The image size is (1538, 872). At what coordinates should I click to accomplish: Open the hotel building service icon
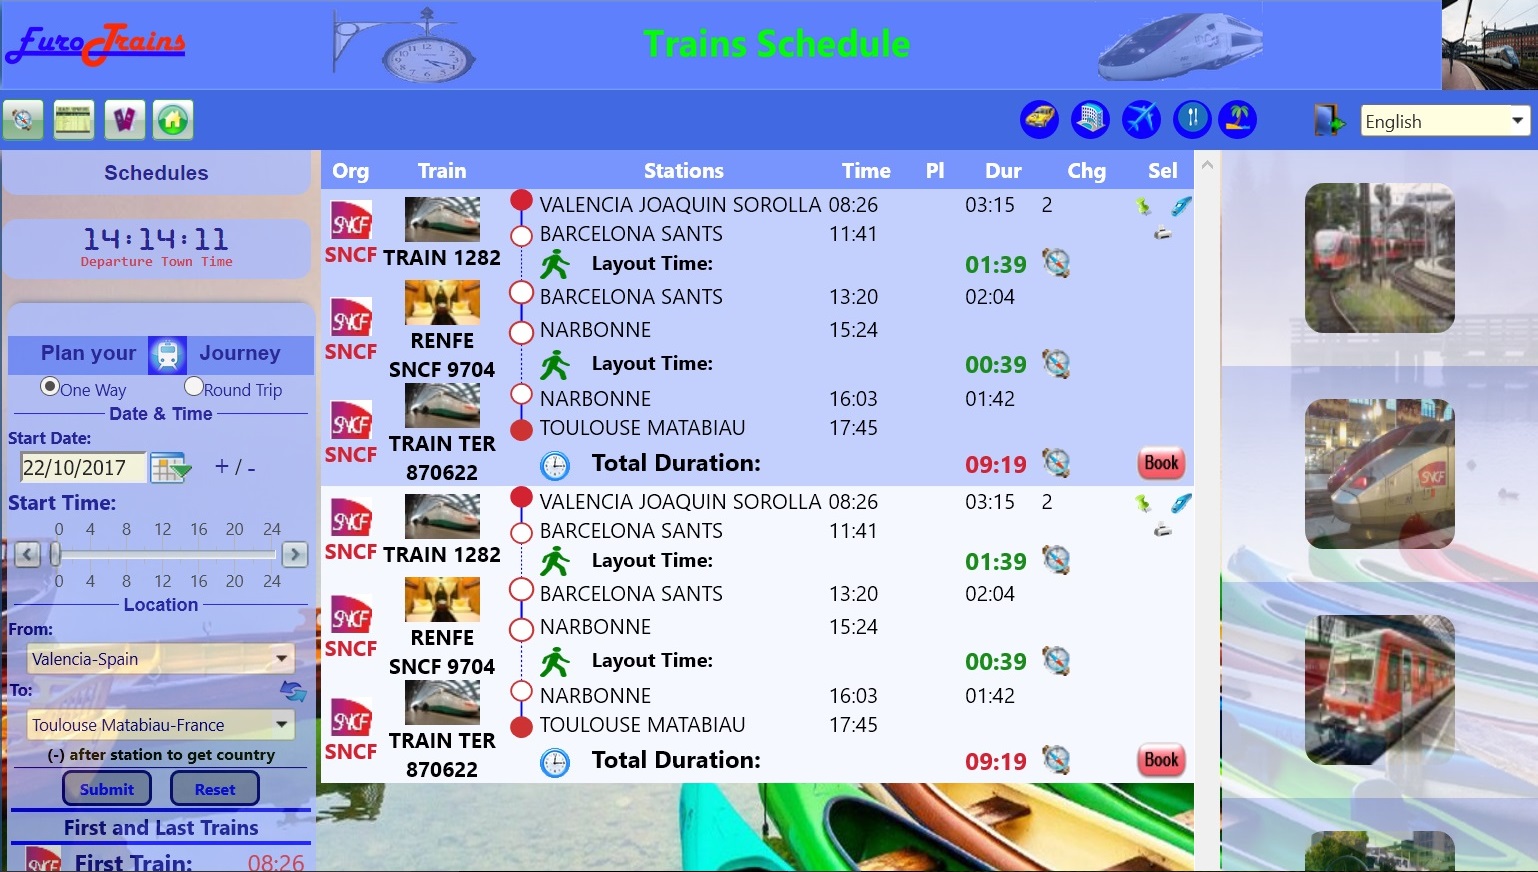[x=1090, y=119]
